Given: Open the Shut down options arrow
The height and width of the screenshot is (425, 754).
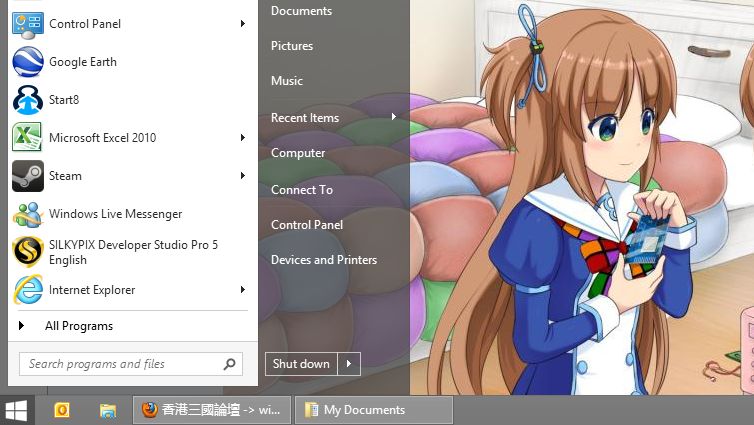Looking at the screenshot, I should [349, 364].
